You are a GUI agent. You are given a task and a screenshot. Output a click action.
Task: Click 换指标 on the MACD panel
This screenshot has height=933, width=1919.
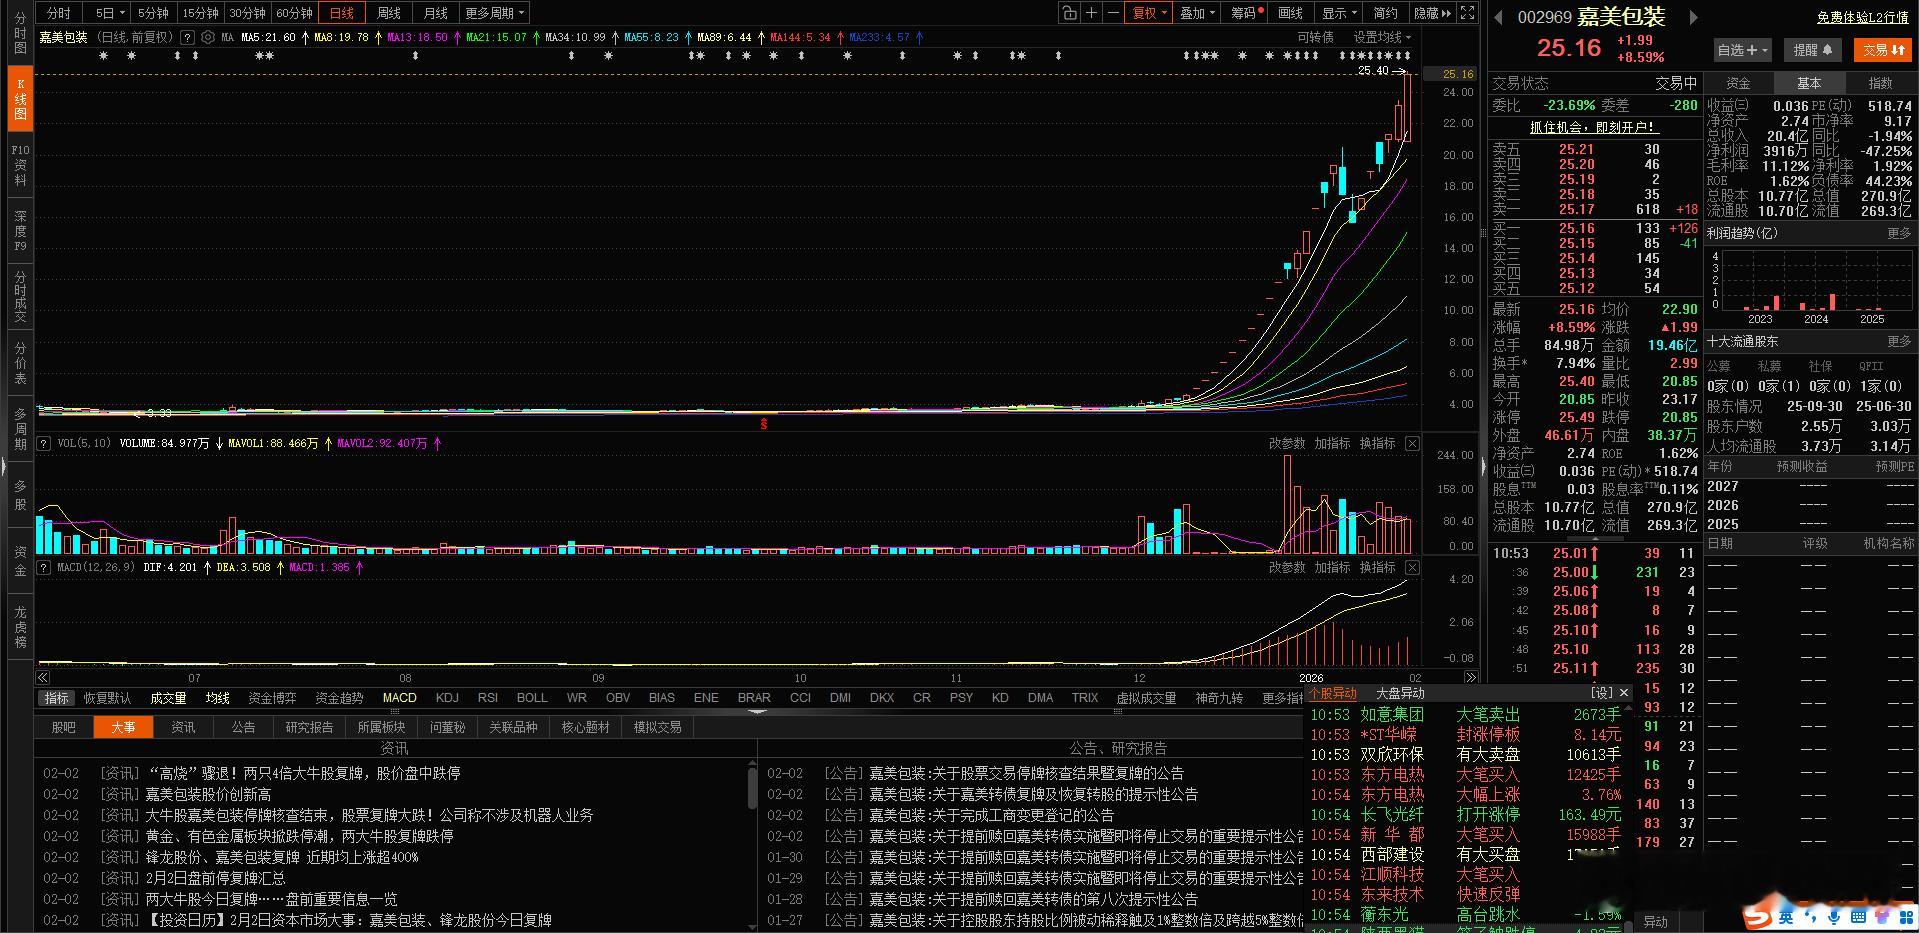[x=1377, y=567]
